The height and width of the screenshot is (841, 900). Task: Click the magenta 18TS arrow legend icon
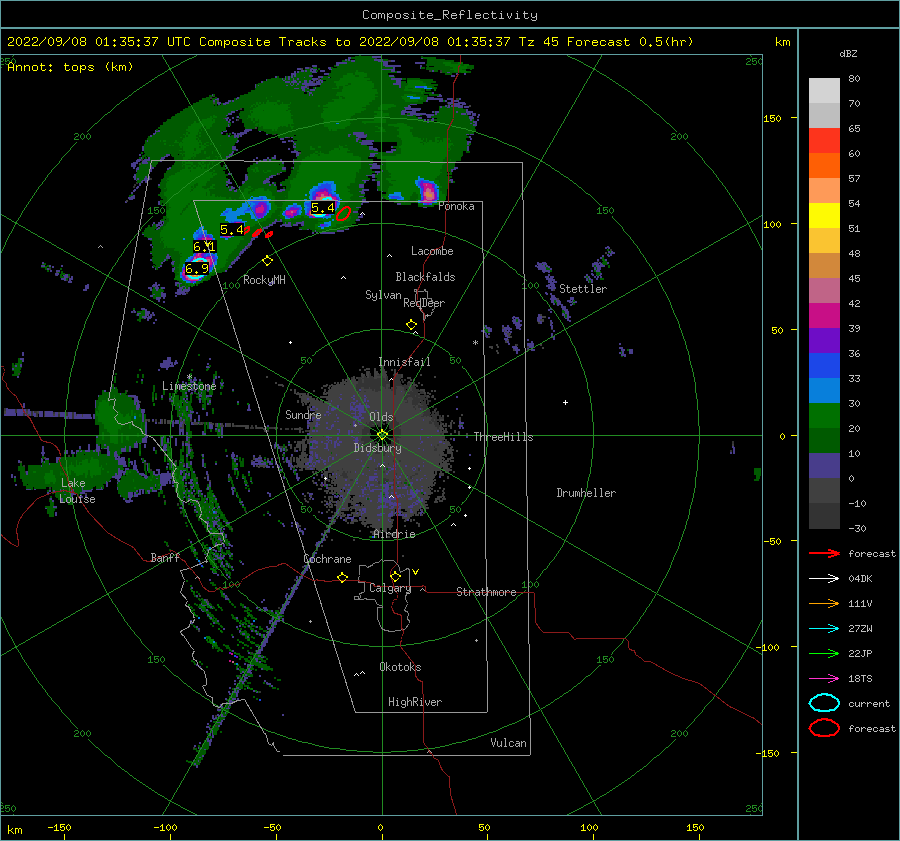click(x=824, y=679)
